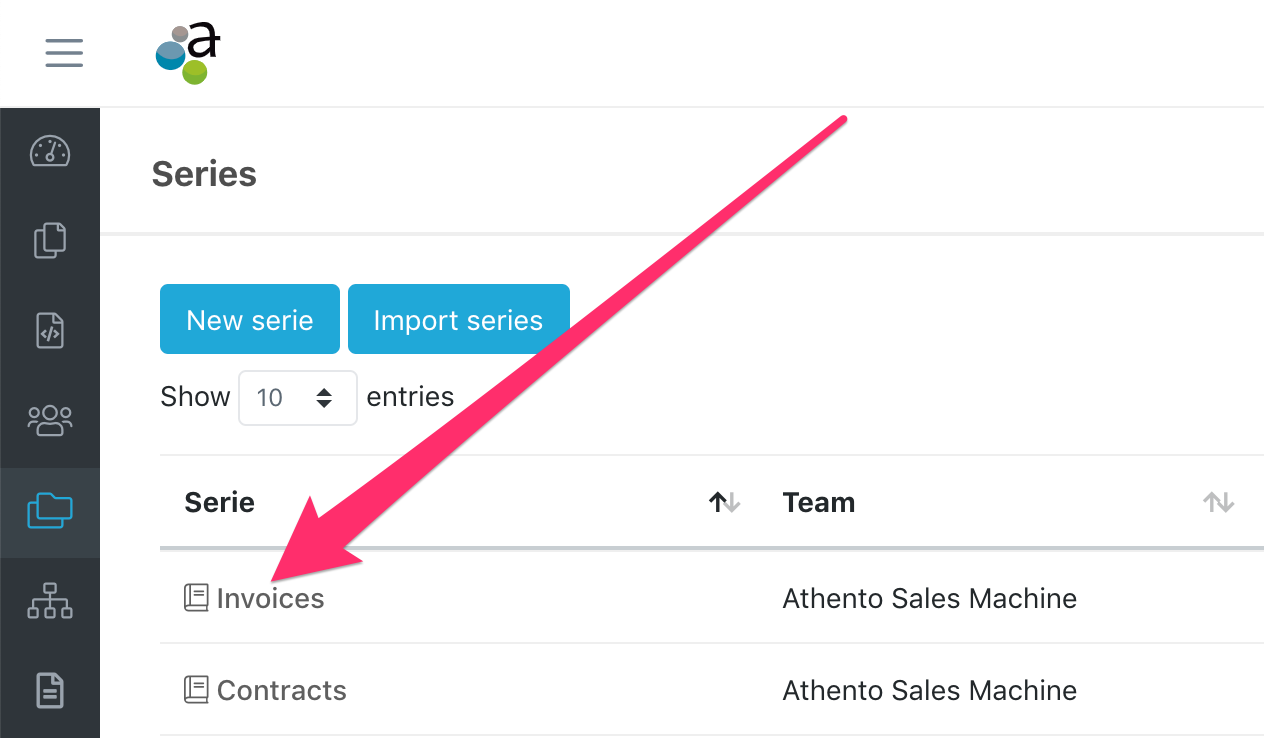Select the Contracts row team cell

[x=929, y=691]
